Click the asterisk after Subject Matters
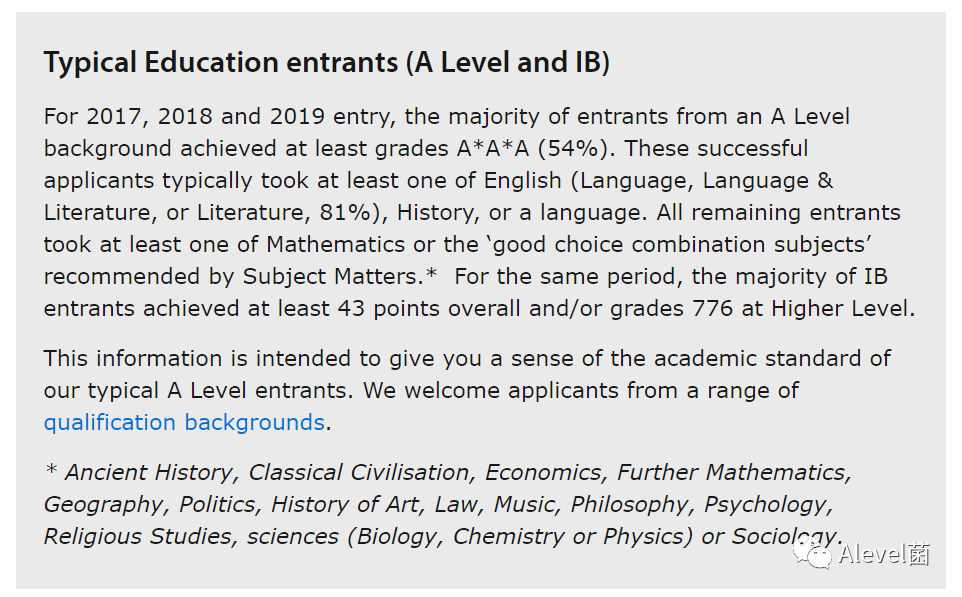 (431, 273)
